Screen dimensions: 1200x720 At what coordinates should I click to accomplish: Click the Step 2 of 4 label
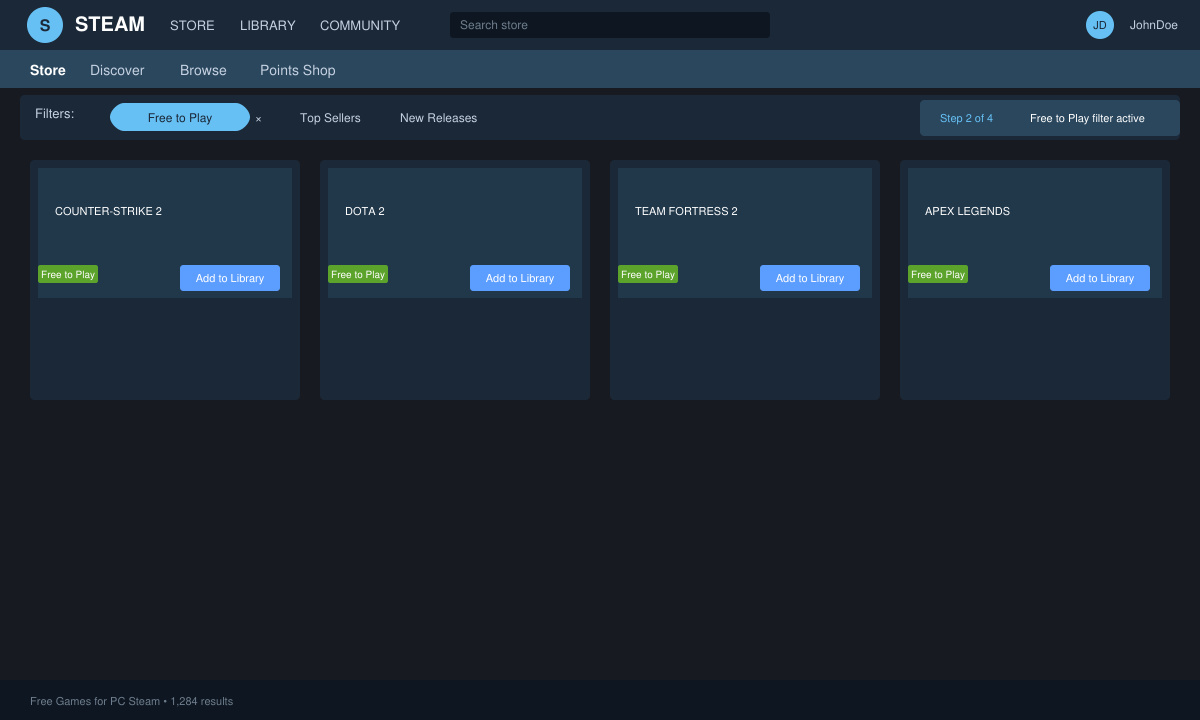[966, 118]
